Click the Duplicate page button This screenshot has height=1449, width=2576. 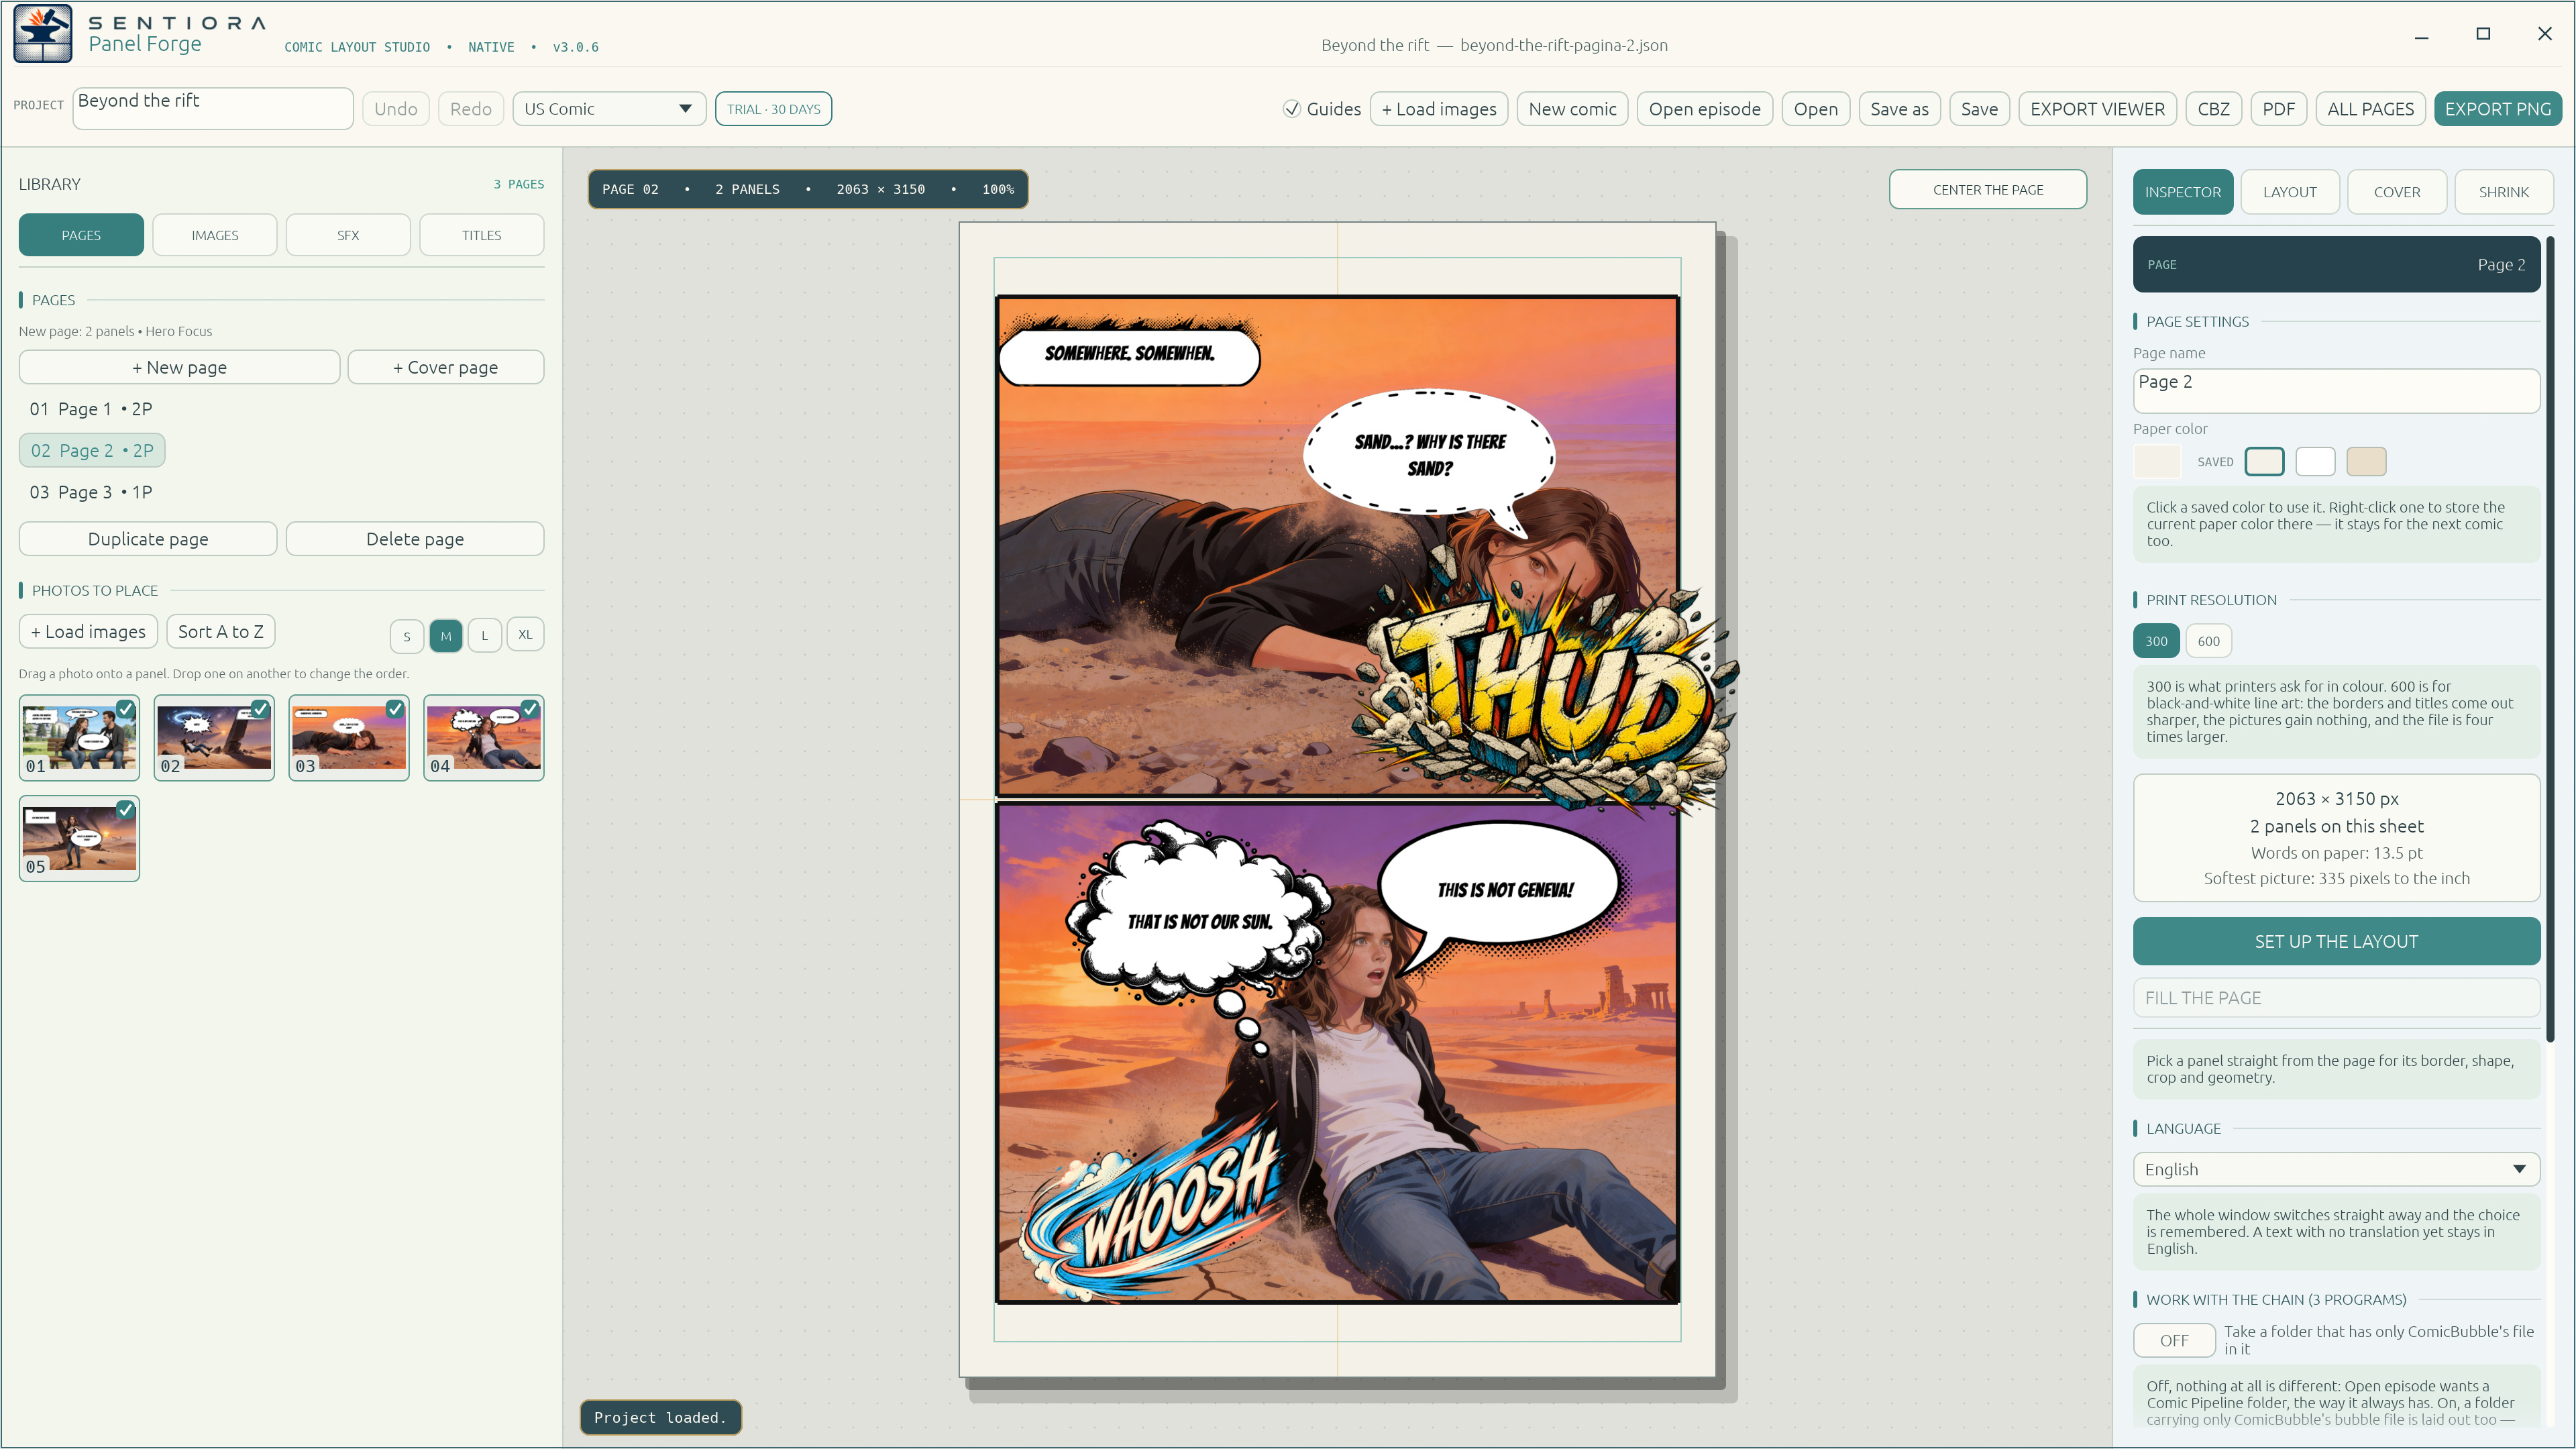[148, 539]
